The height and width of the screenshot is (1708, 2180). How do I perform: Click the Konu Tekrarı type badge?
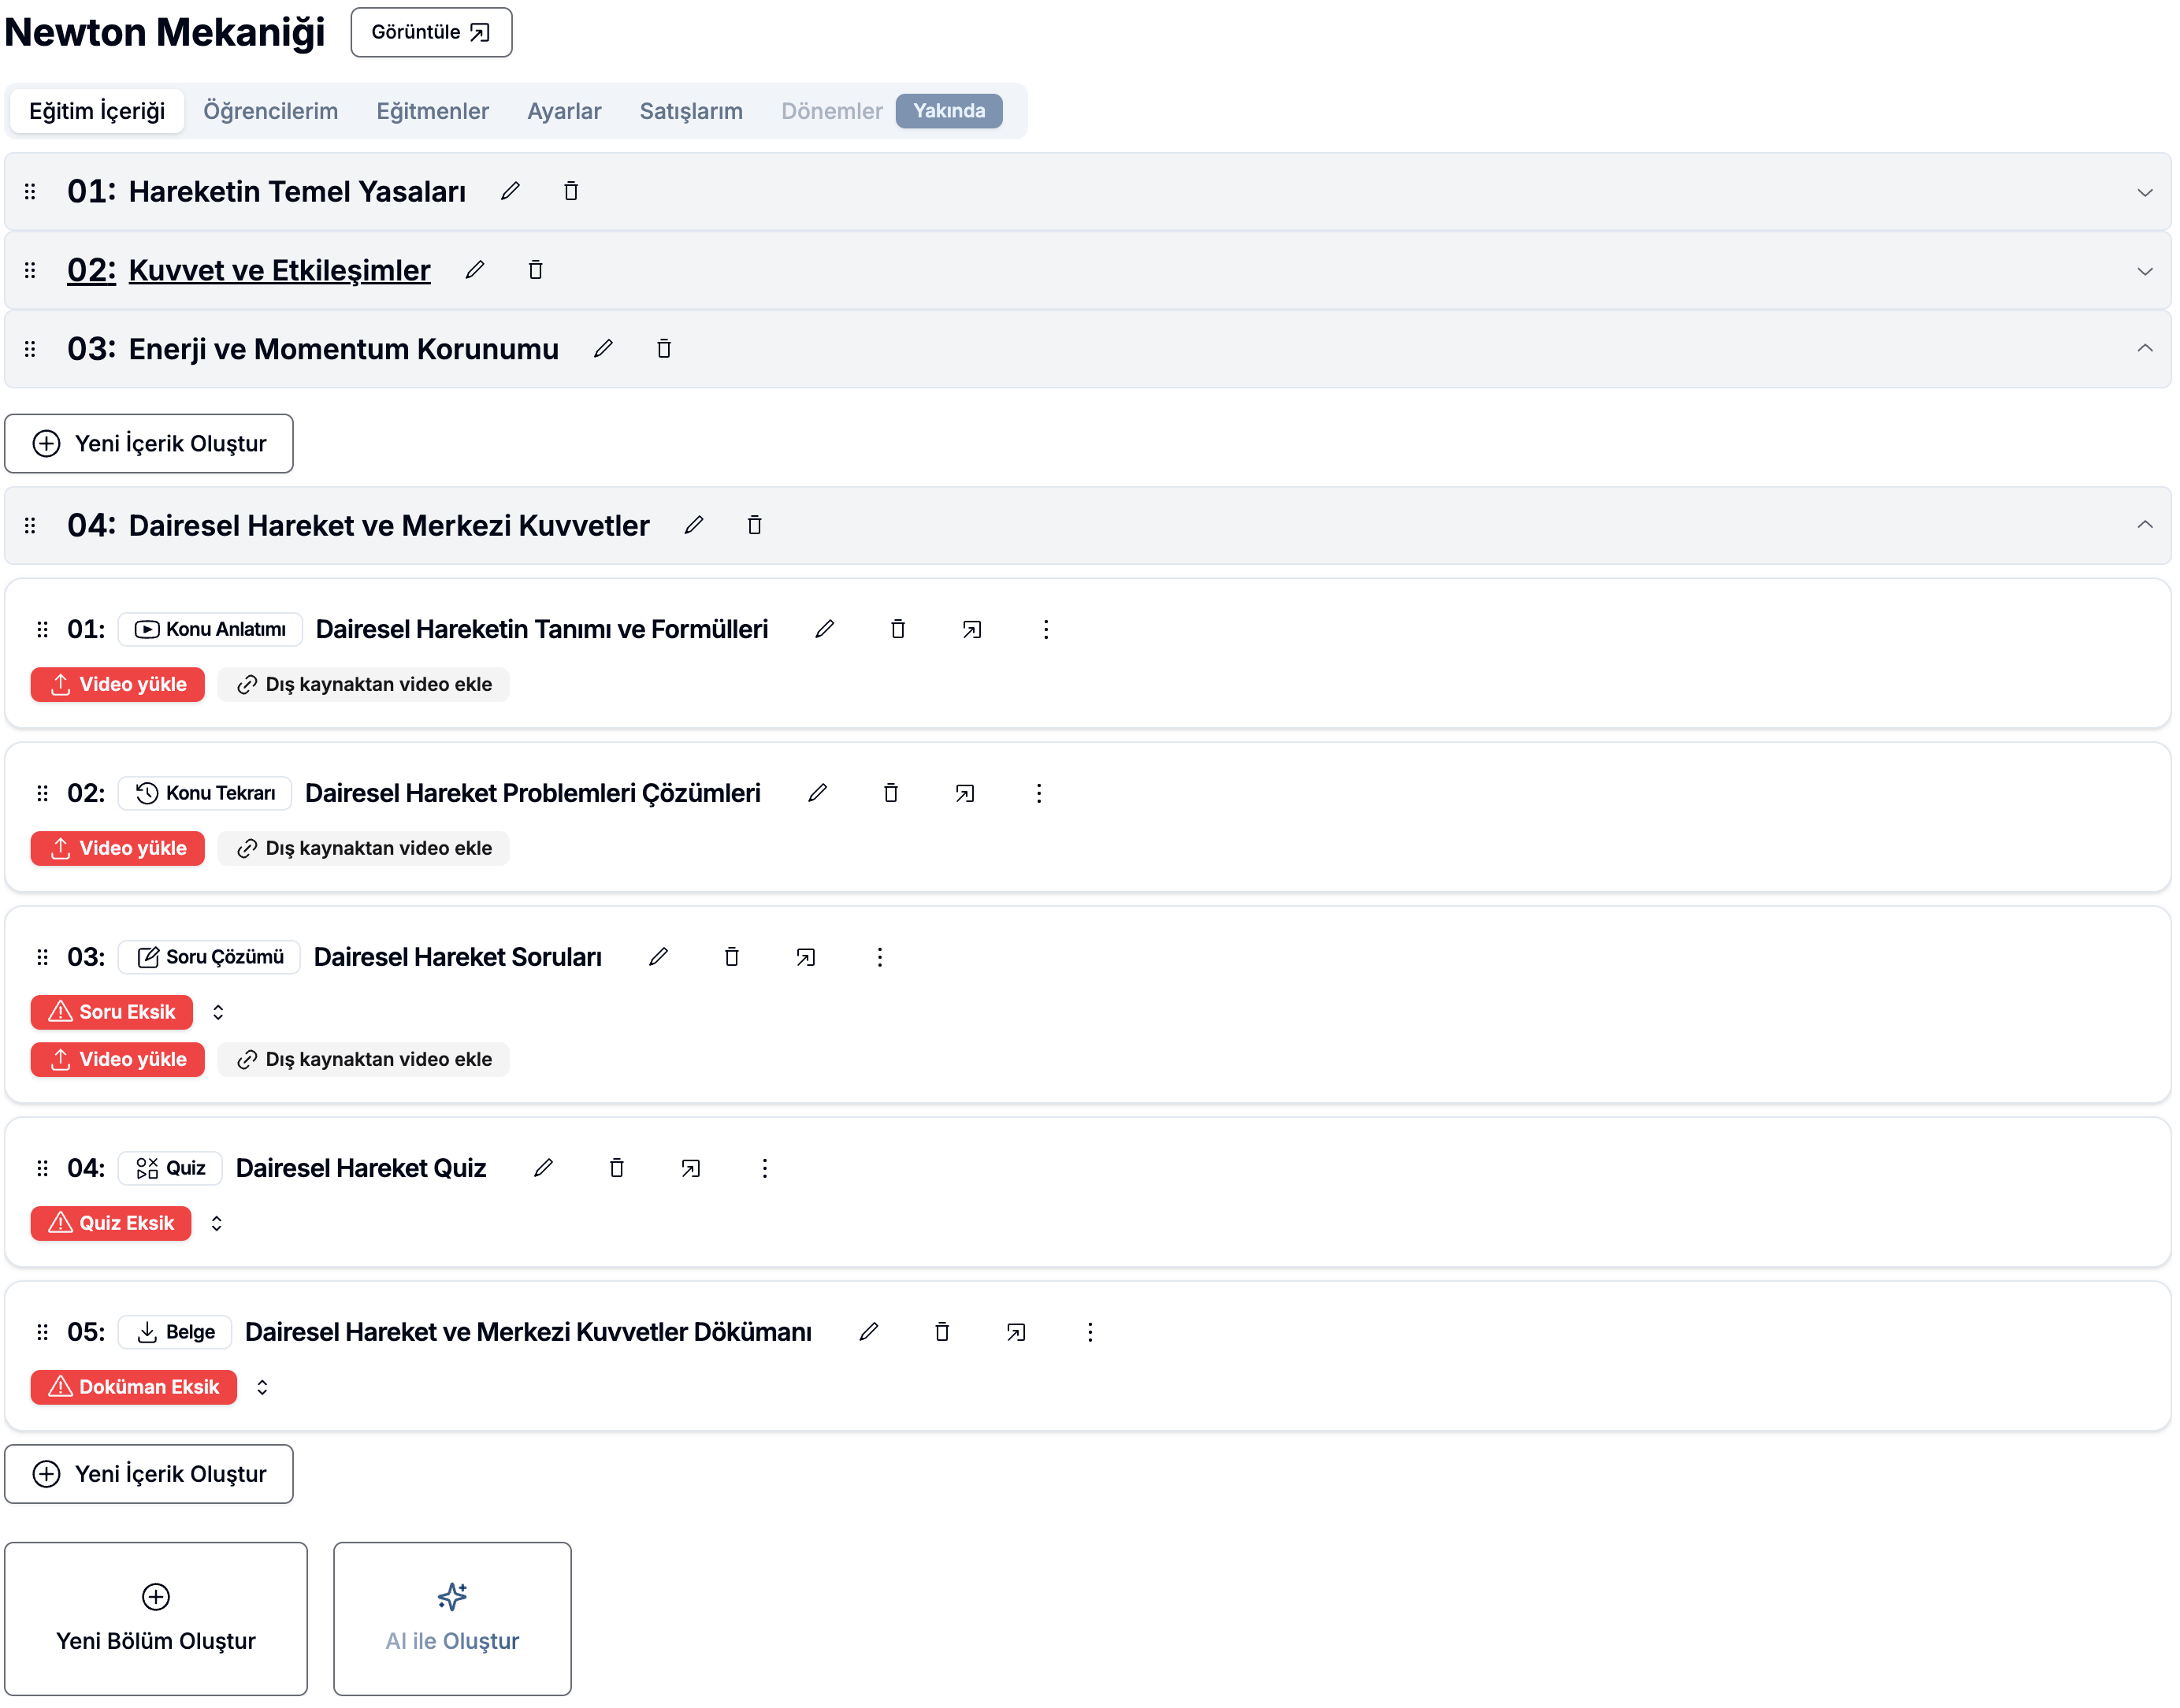coord(205,793)
